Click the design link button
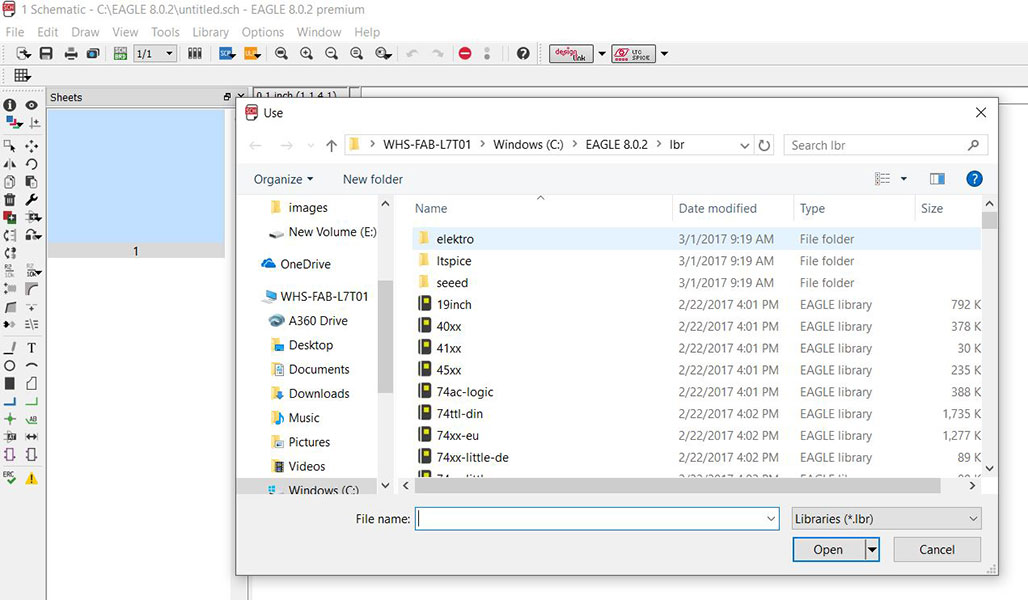Viewport: 1028px width, 600px height. [x=571, y=54]
